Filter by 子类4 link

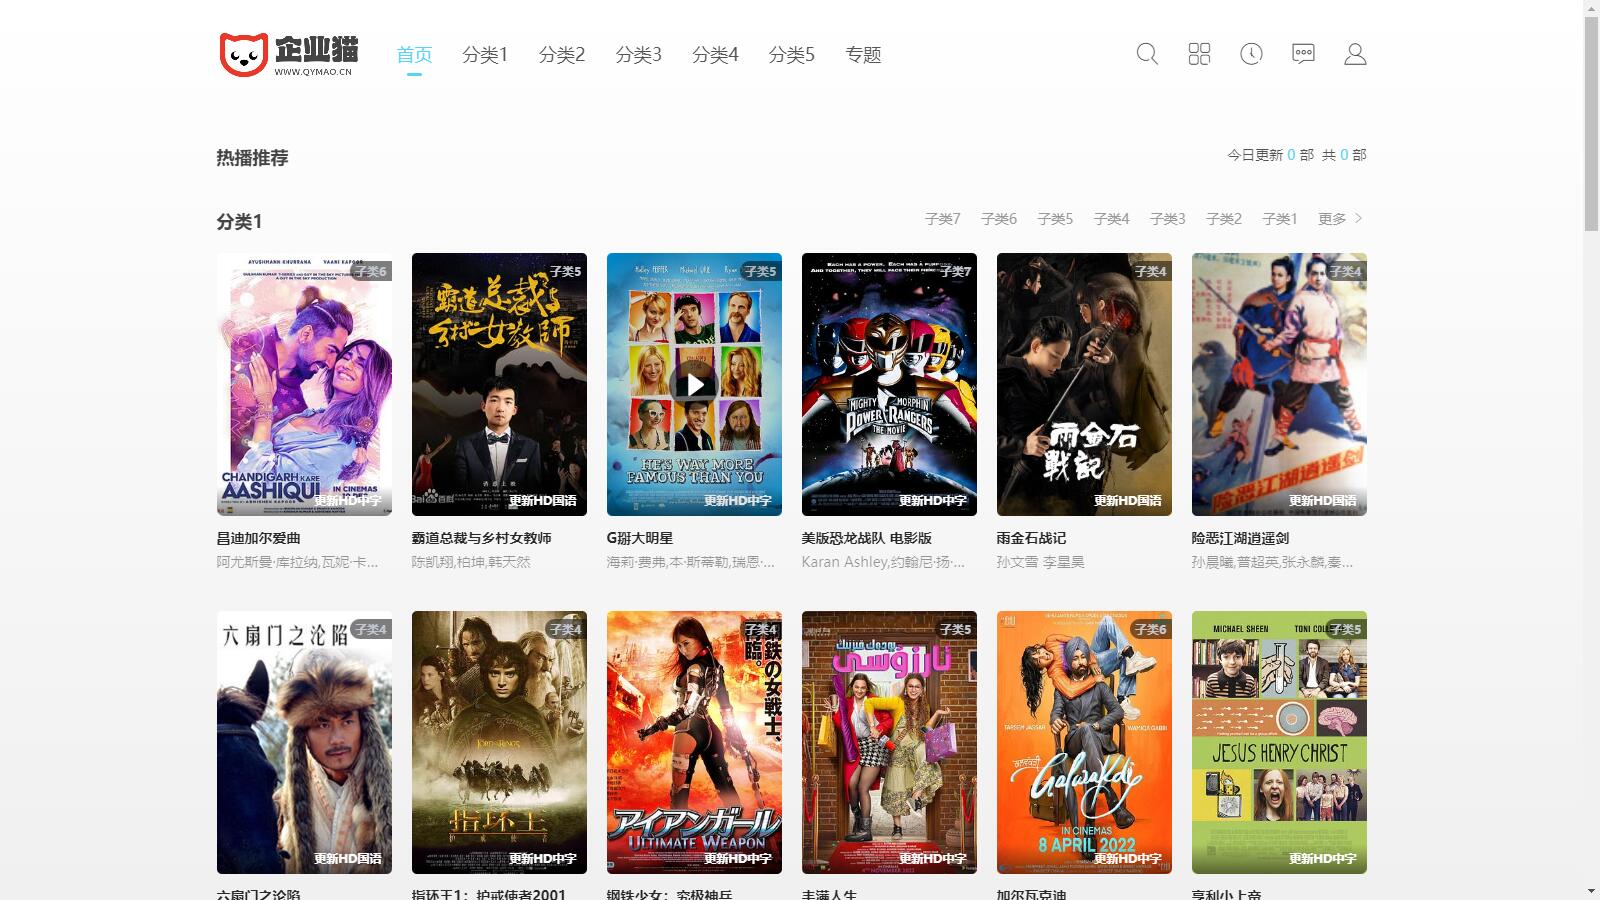pyautogui.click(x=1111, y=219)
